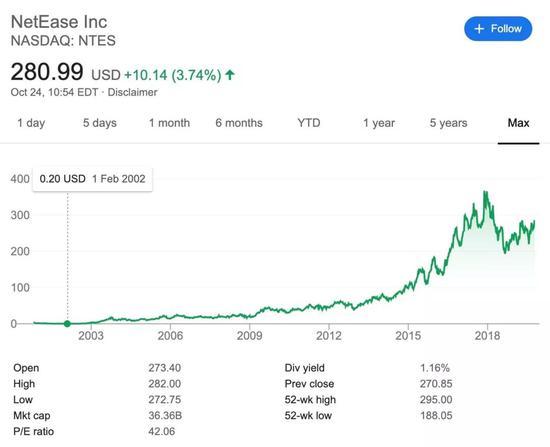Screen dimensions: 550x447
Task: Click the 2015 label on the x-axis
Action: [x=408, y=336]
